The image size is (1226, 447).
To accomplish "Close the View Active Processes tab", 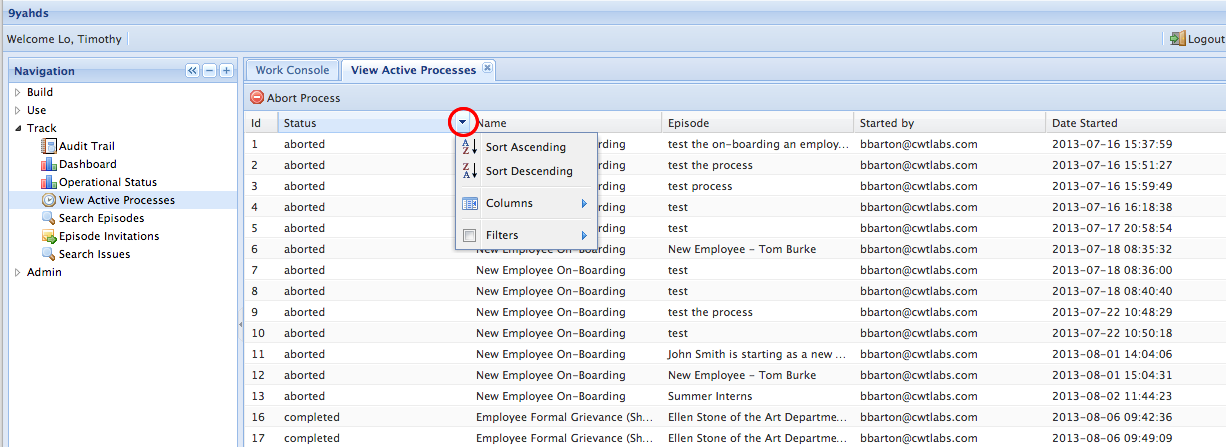I will [487, 68].
